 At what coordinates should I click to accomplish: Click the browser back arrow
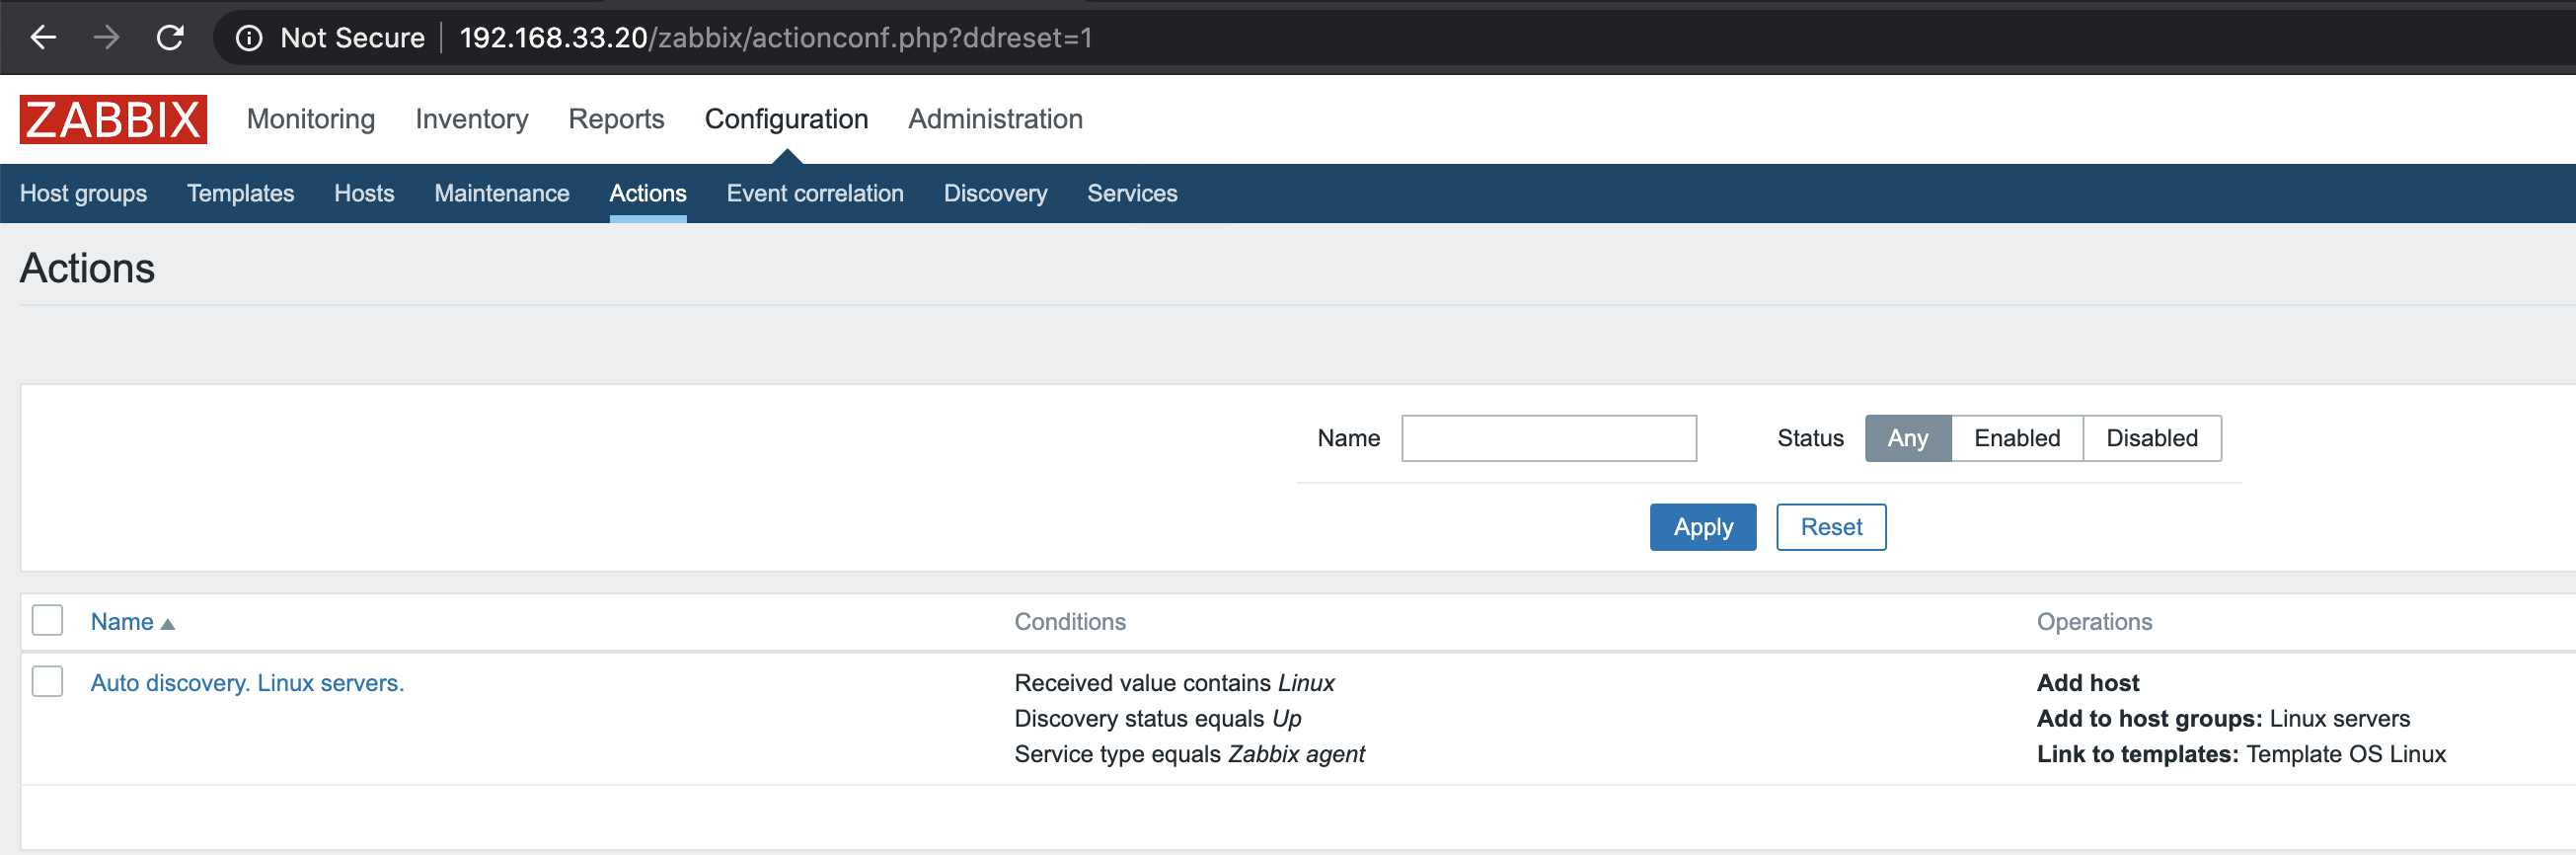click(x=43, y=38)
